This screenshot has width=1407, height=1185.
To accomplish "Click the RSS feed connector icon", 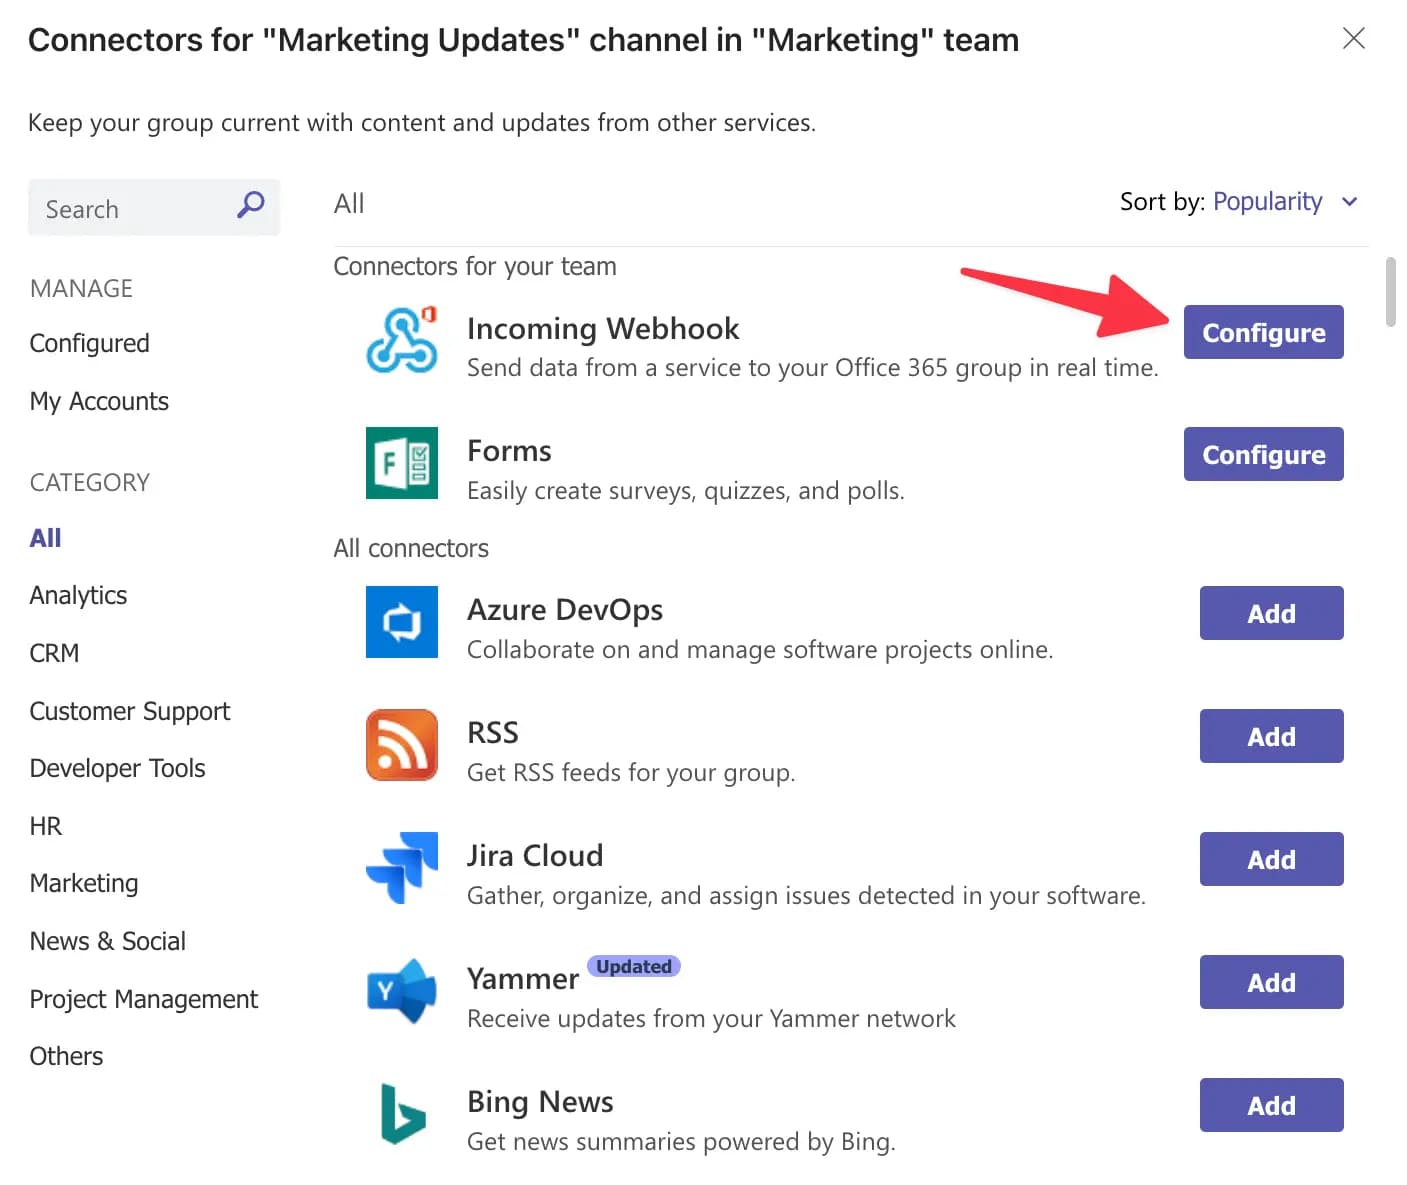I will pyautogui.click(x=401, y=745).
